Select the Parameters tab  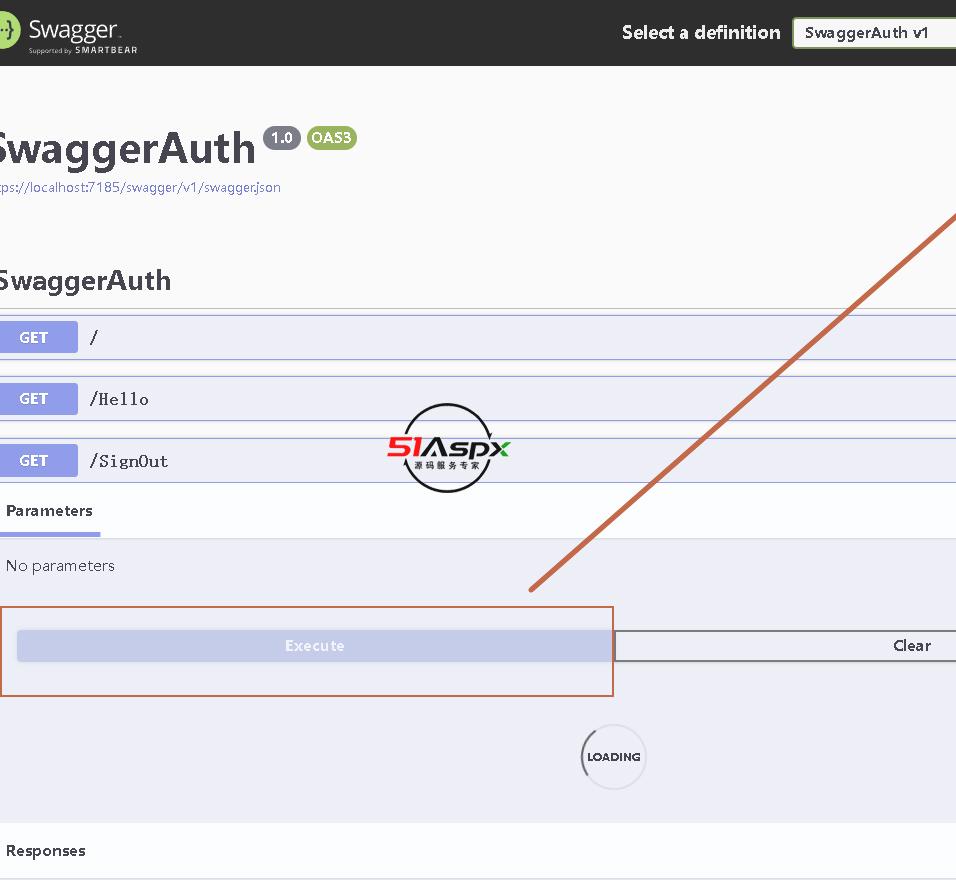coord(49,511)
